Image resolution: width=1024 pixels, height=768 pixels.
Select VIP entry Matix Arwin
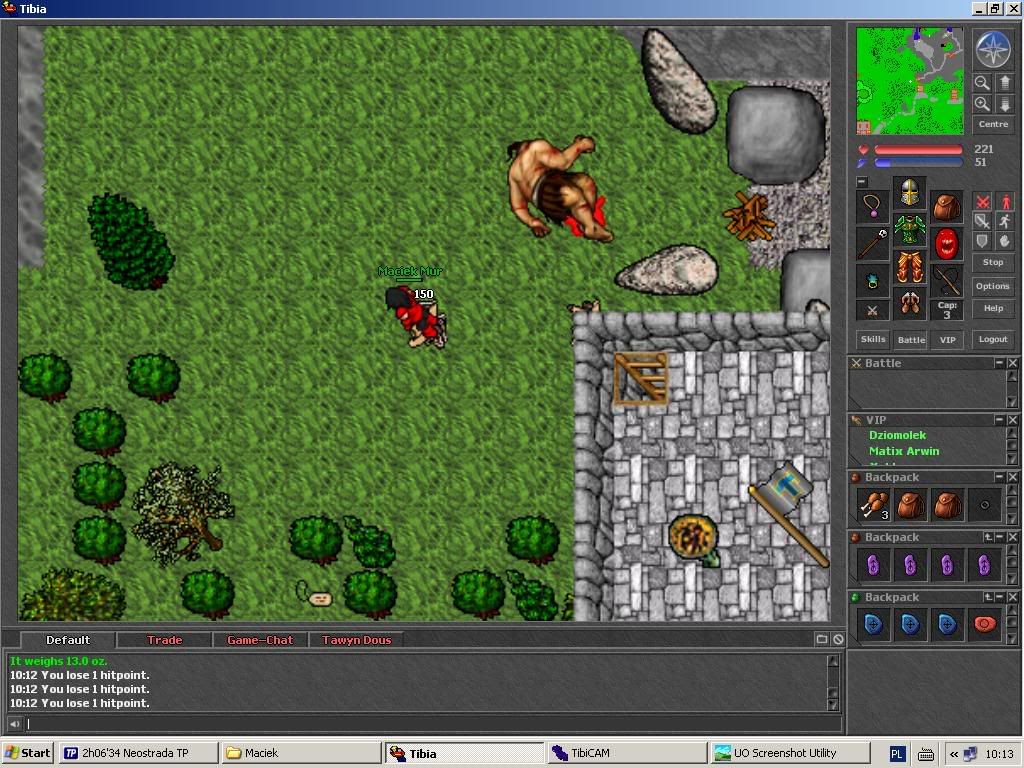pos(904,451)
